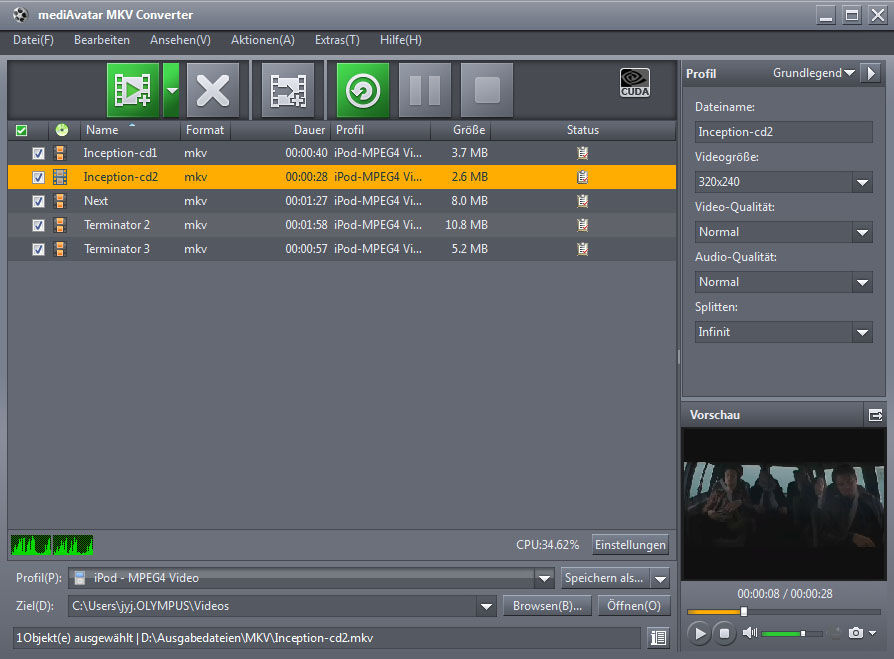Uncheck the Inception-cd2 checkbox
The width and height of the screenshot is (894, 659).
[x=38, y=177]
